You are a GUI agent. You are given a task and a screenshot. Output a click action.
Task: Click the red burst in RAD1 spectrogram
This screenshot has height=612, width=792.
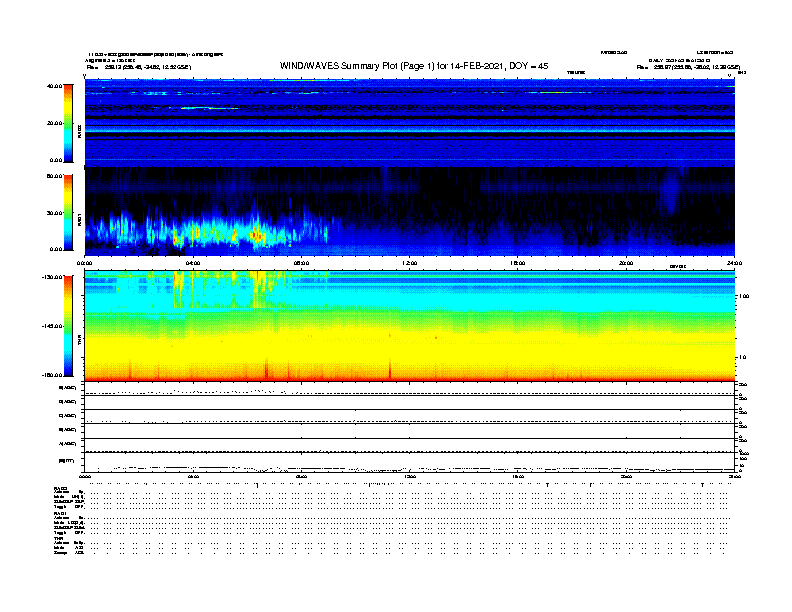[257, 235]
